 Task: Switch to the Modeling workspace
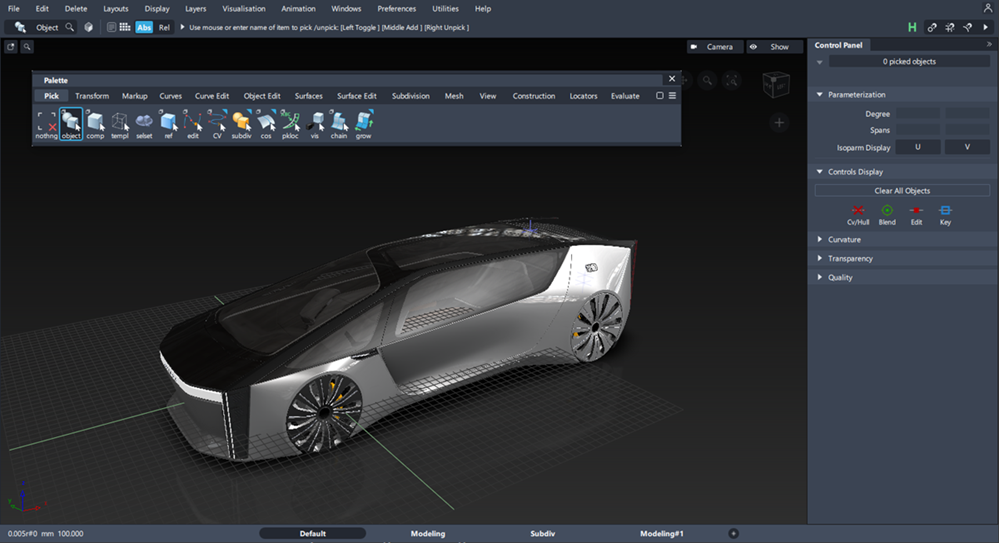428,533
